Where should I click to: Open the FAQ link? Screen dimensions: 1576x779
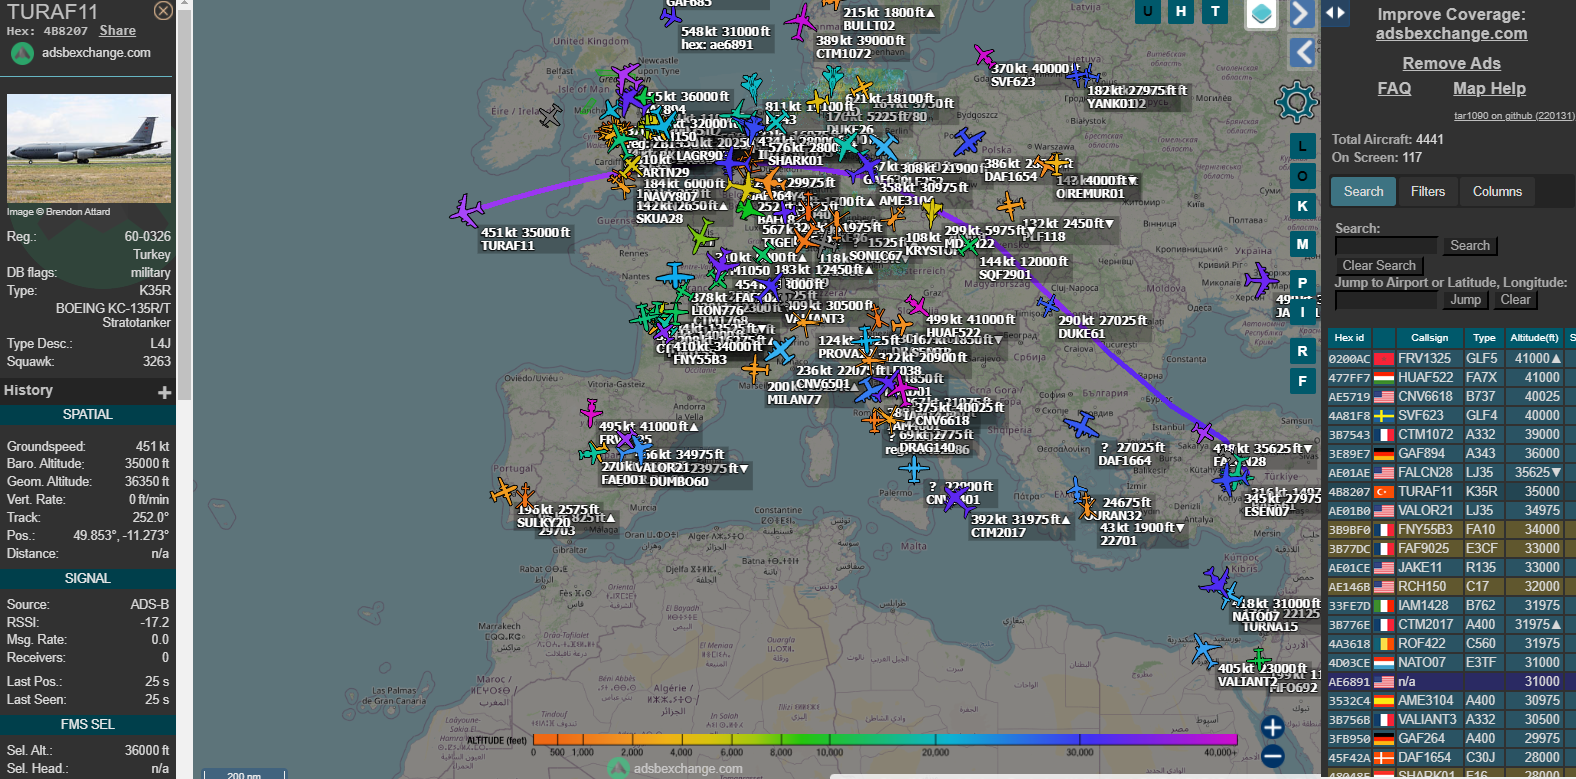click(x=1394, y=89)
